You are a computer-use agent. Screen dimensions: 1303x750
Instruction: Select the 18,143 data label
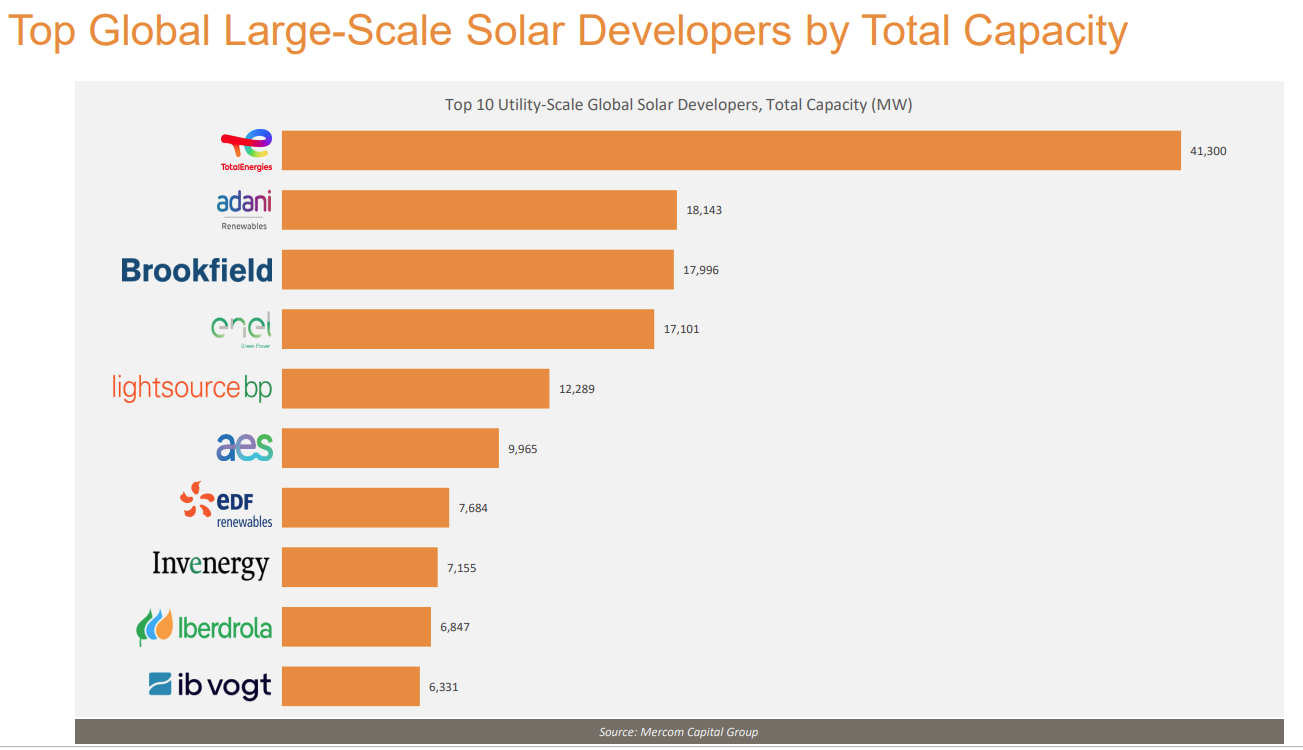tap(705, 210)
